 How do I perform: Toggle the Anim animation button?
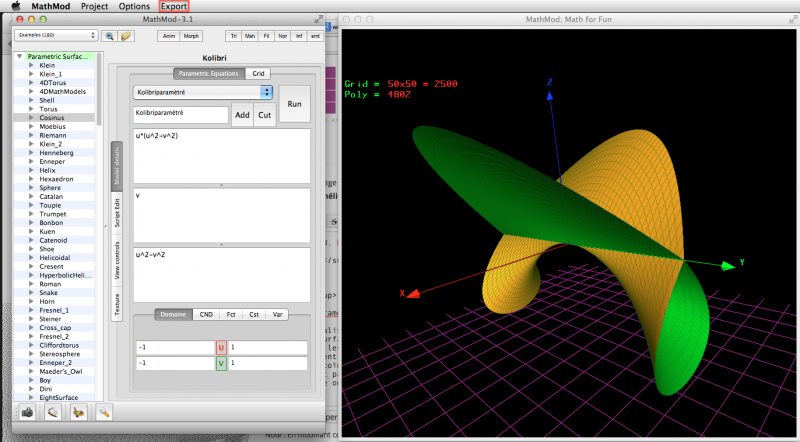coord(168,36)
